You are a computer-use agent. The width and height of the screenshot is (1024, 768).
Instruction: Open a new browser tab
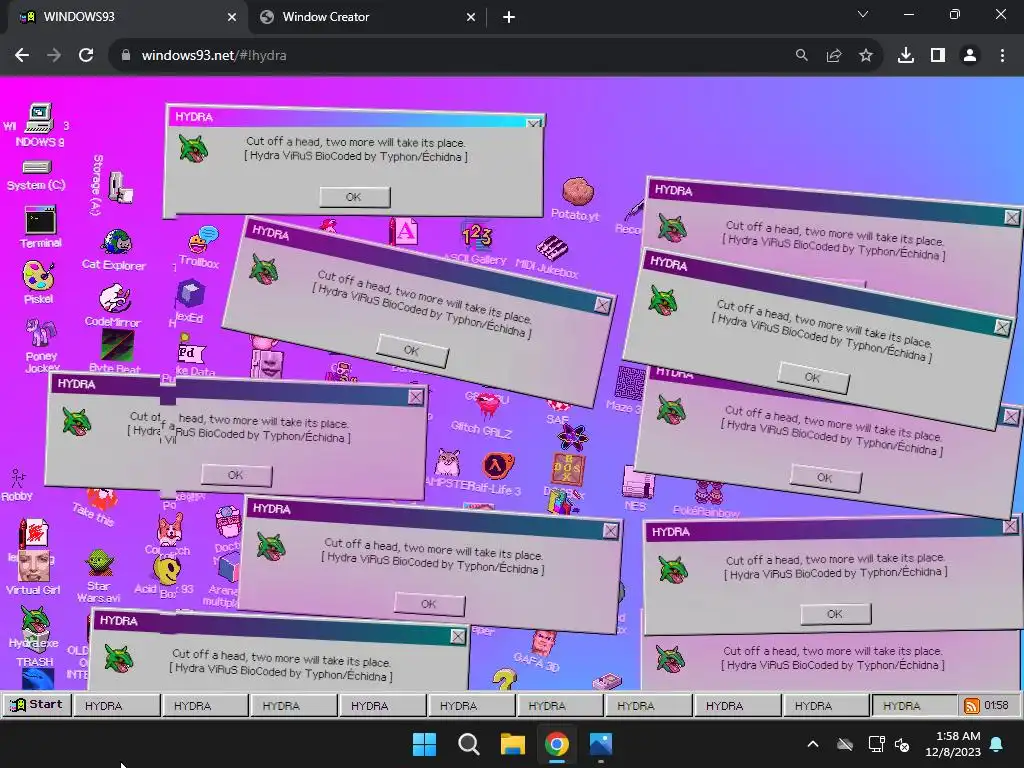pyautogui.click(x=509, y=18)
